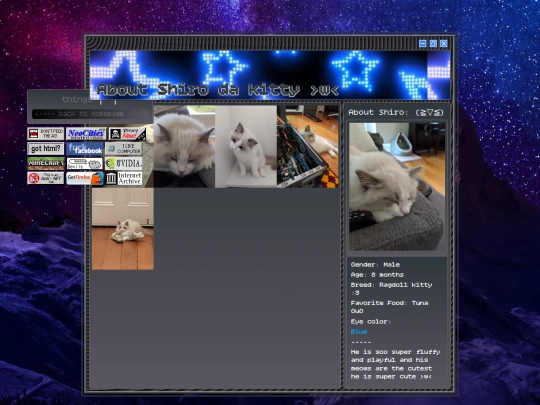Close the Shiro page window
Screen dimensions: 540x405
click(444, 43)
